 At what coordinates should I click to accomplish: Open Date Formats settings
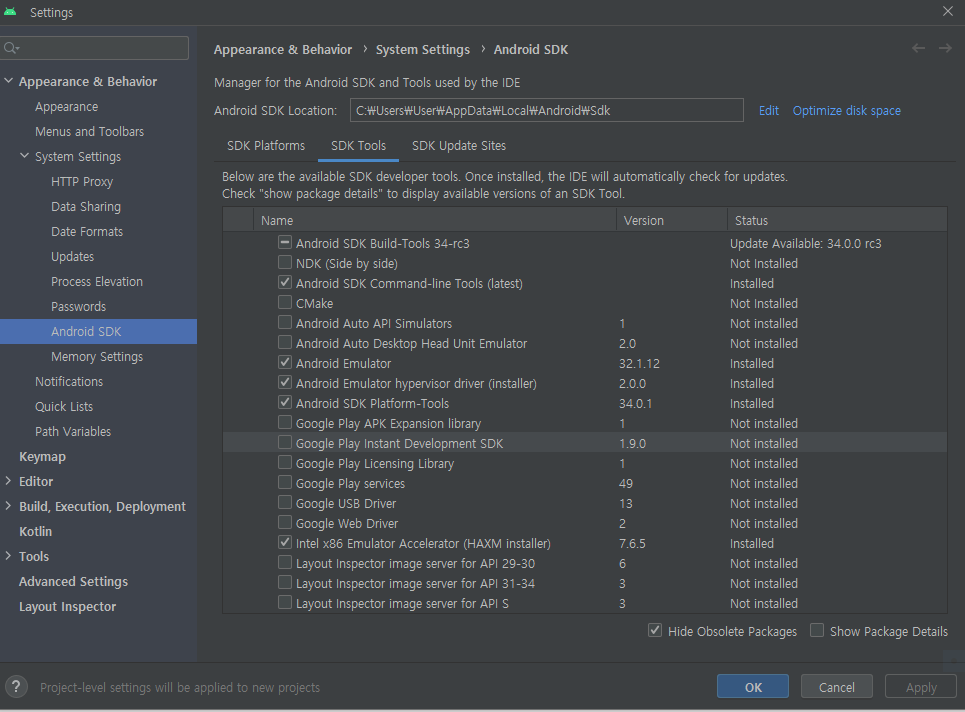point(87,231)
